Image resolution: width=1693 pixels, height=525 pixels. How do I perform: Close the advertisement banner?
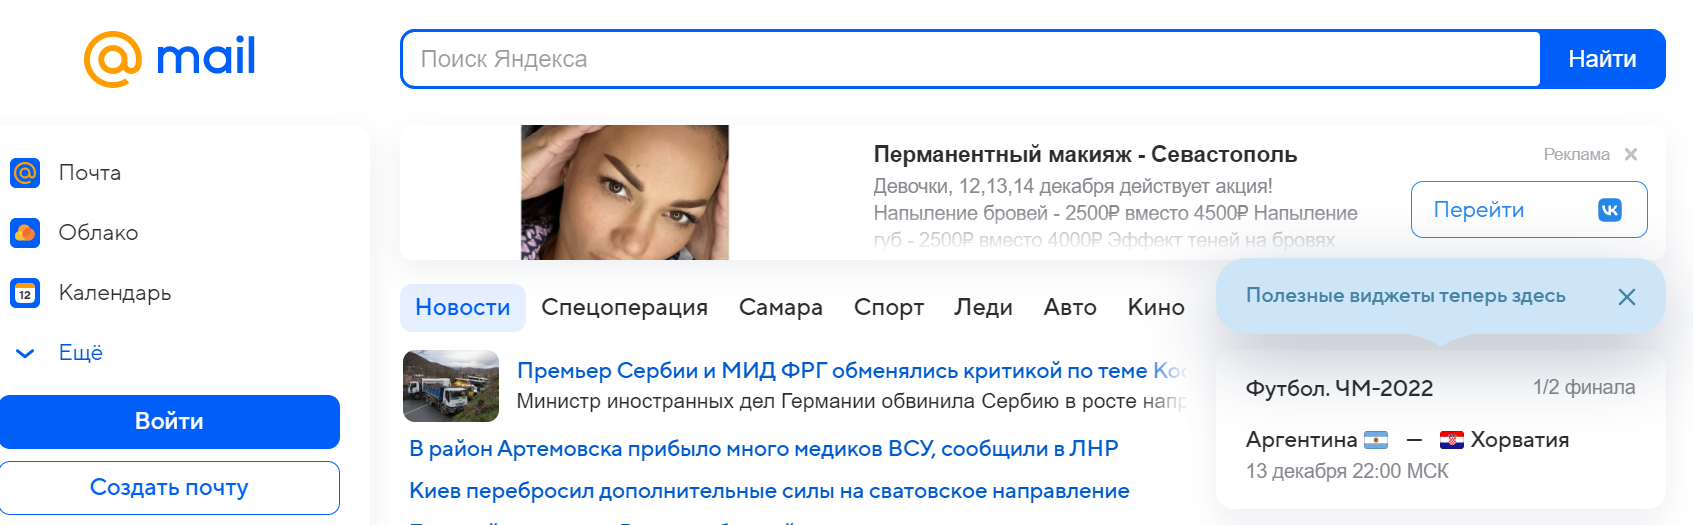click(x=1631, y=154)
